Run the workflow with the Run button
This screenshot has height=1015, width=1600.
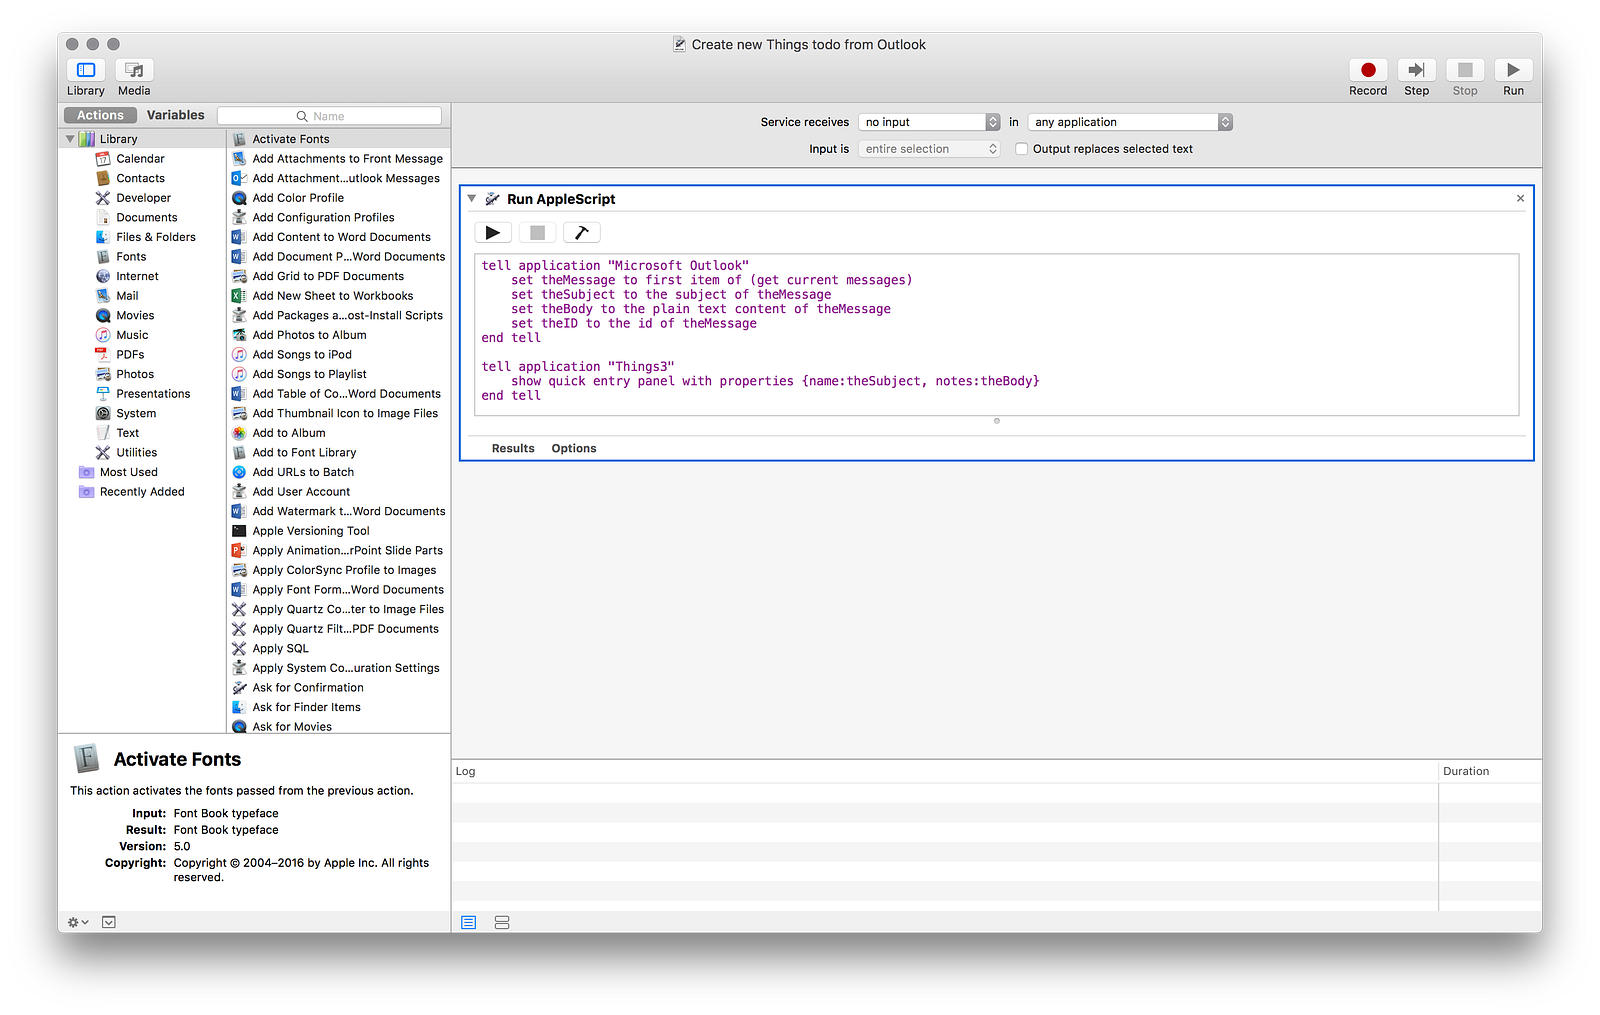point(1512,70)
